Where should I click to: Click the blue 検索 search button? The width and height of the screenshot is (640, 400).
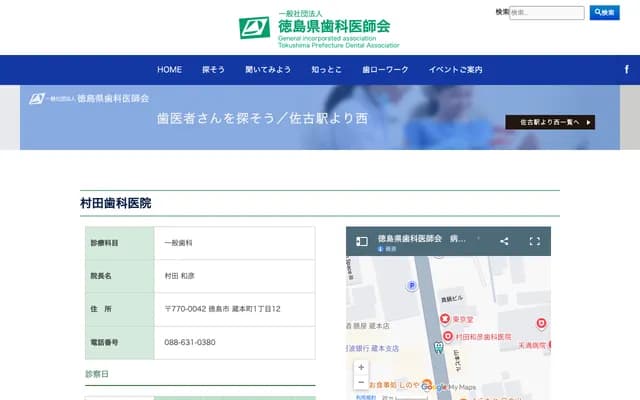click(x=604, y=13)
